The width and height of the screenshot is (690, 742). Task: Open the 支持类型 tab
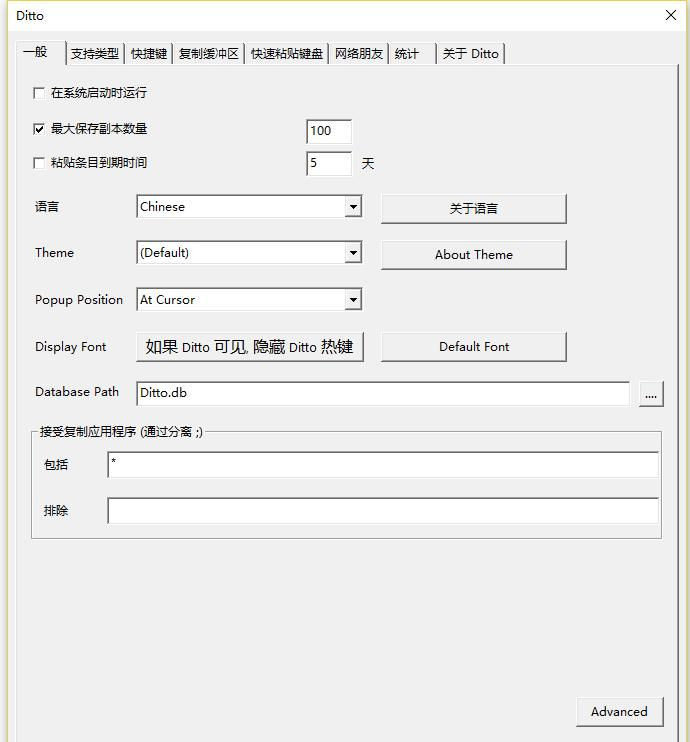point(95,53)
